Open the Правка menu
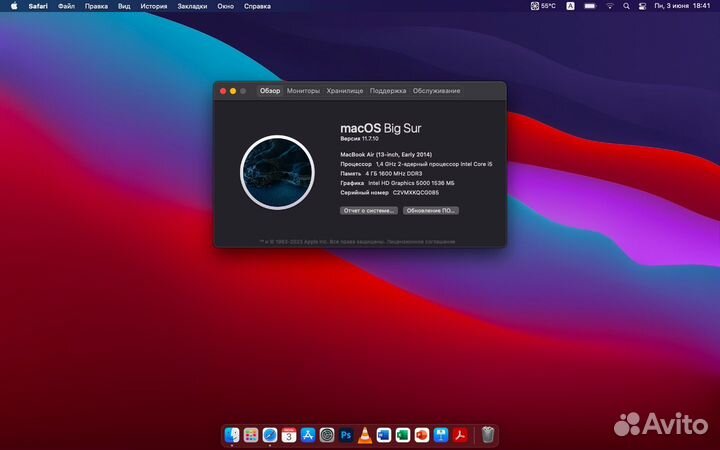Image resolution: width=720 pixels, height=450 pixels. pyautogui.click(x=96, y=6)
